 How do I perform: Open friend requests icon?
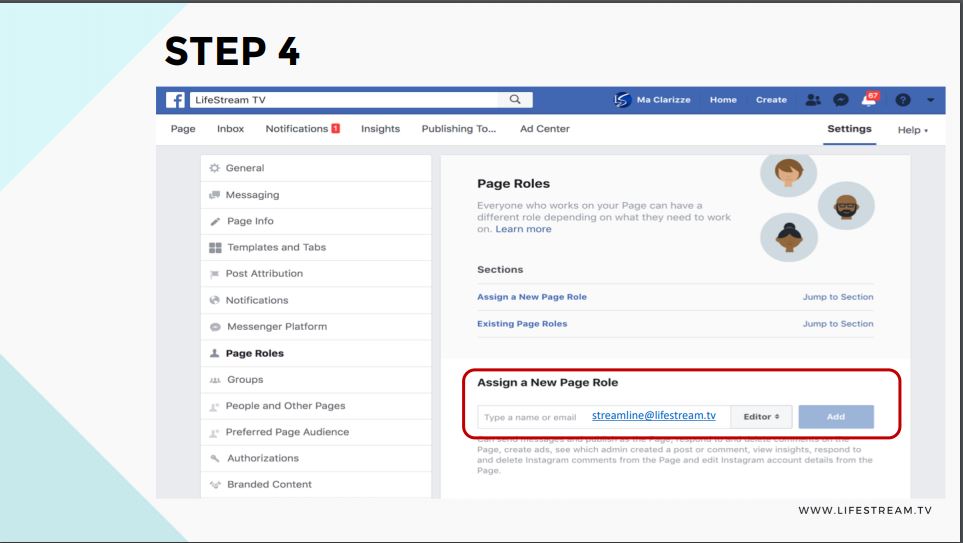pos(813,100)
